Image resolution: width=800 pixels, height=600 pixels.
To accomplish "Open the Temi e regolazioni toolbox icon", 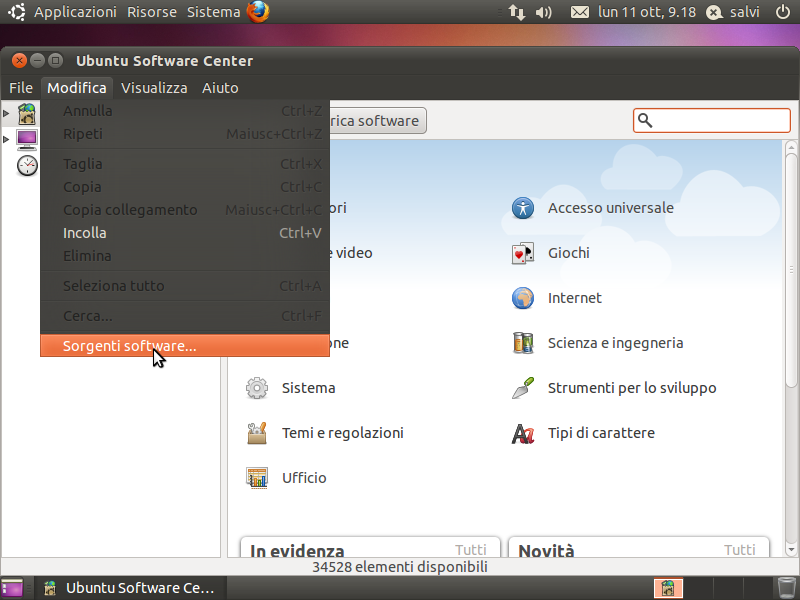I will pyautogui.click(x=257, y=433).
